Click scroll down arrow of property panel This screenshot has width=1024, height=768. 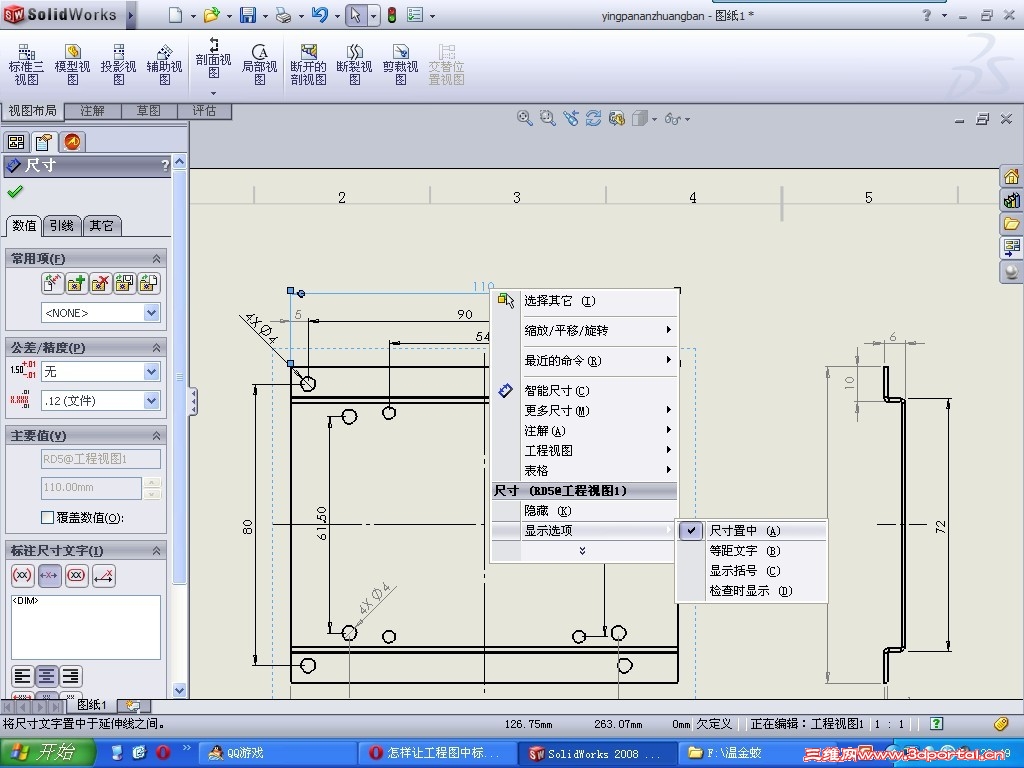point(180,690)
